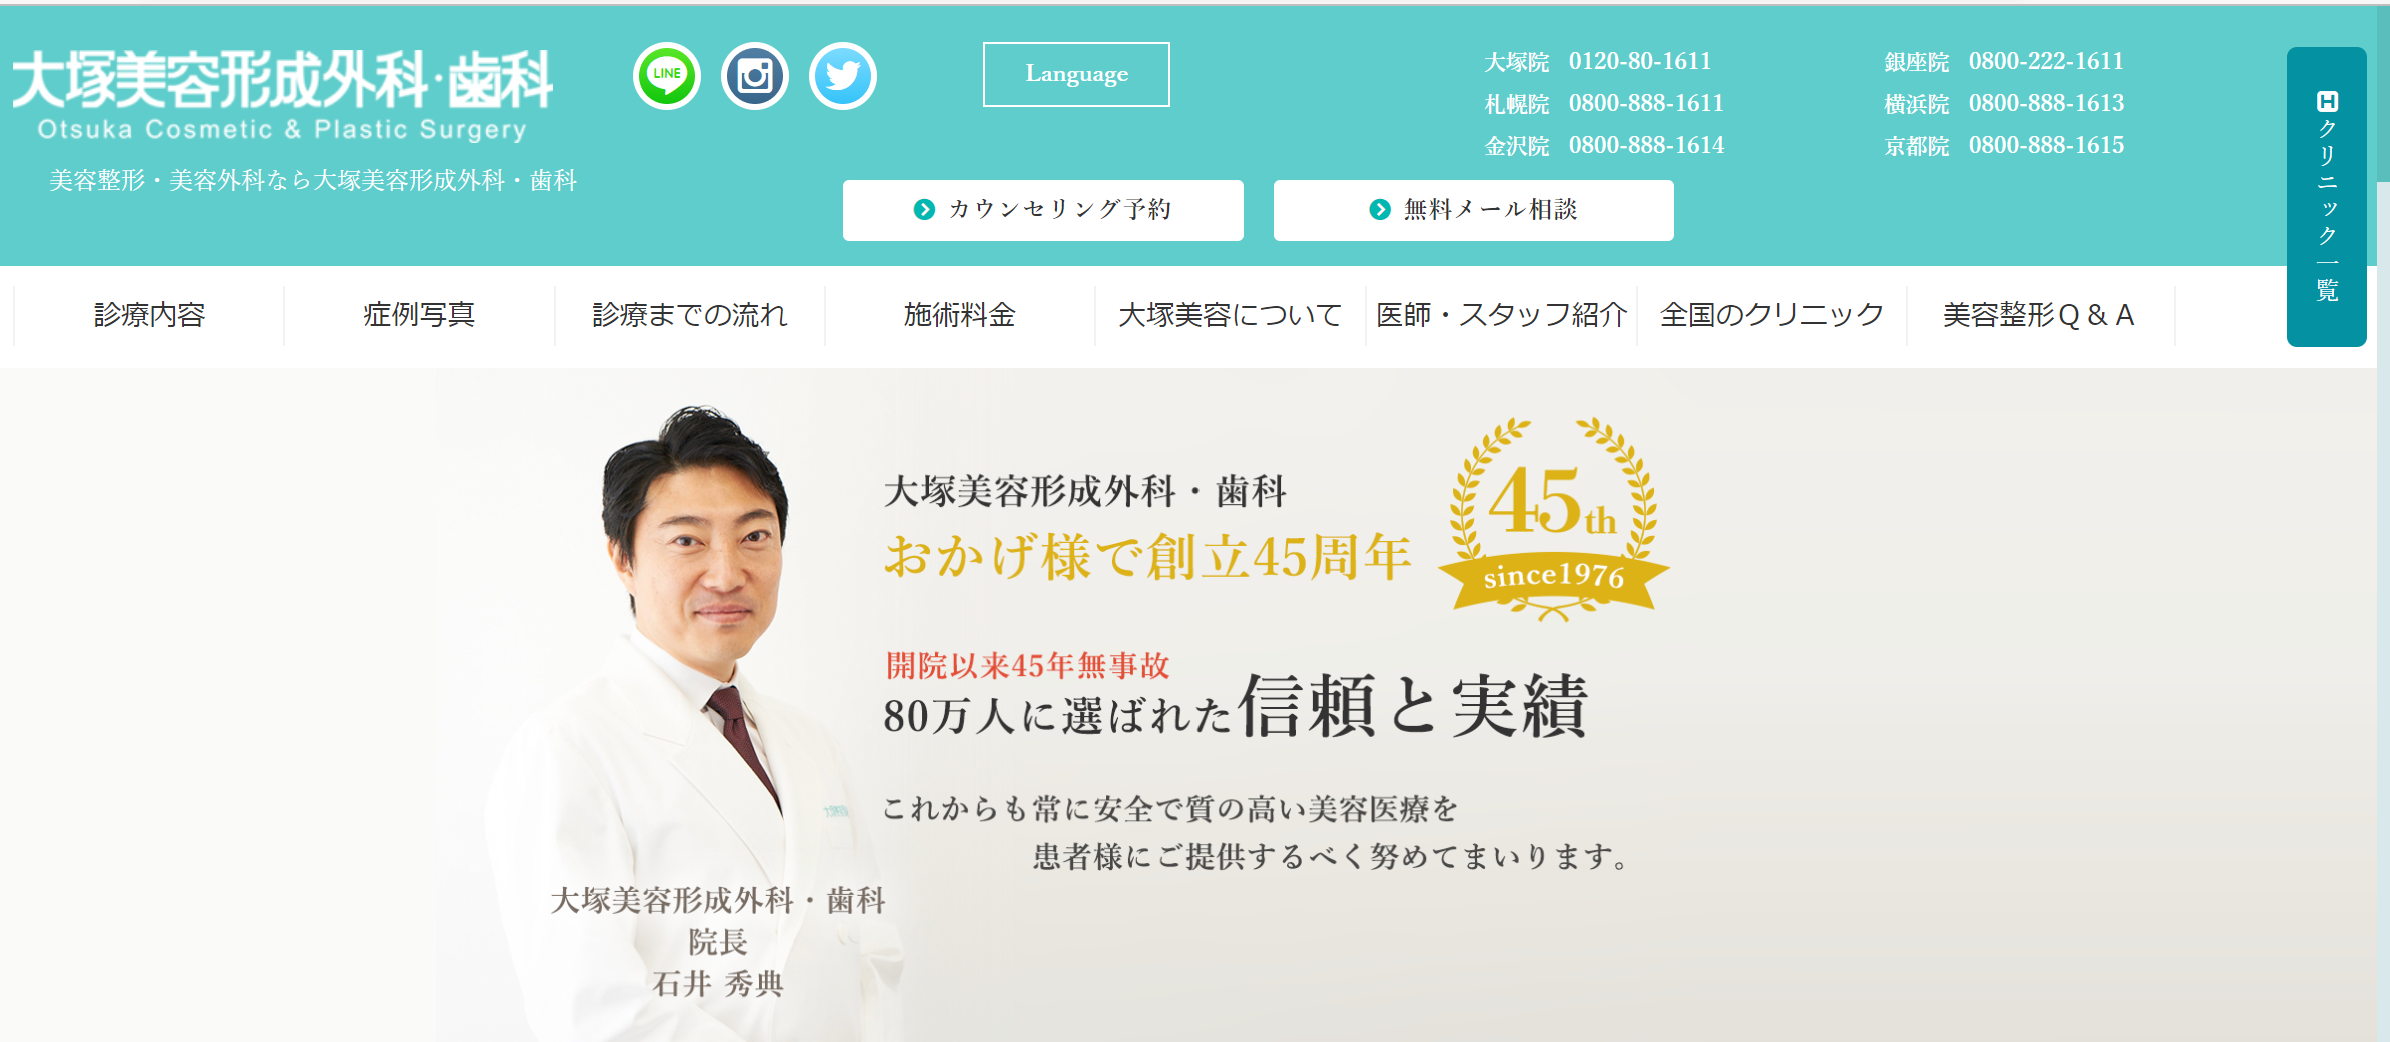Select 医師・スタッフ紹介 navigation item
2390x1042 pixels.
(x=1501, y=315)
